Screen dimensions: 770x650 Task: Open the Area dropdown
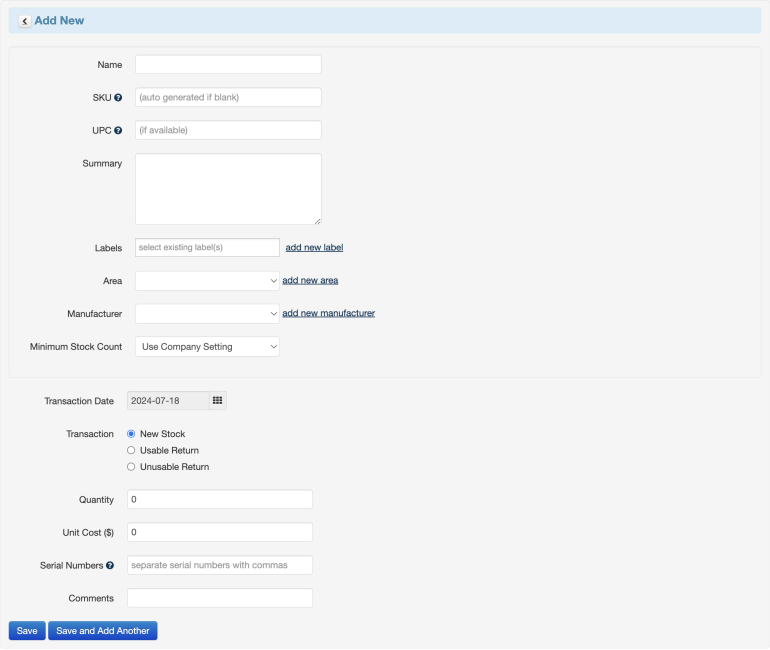click(207, 281)
